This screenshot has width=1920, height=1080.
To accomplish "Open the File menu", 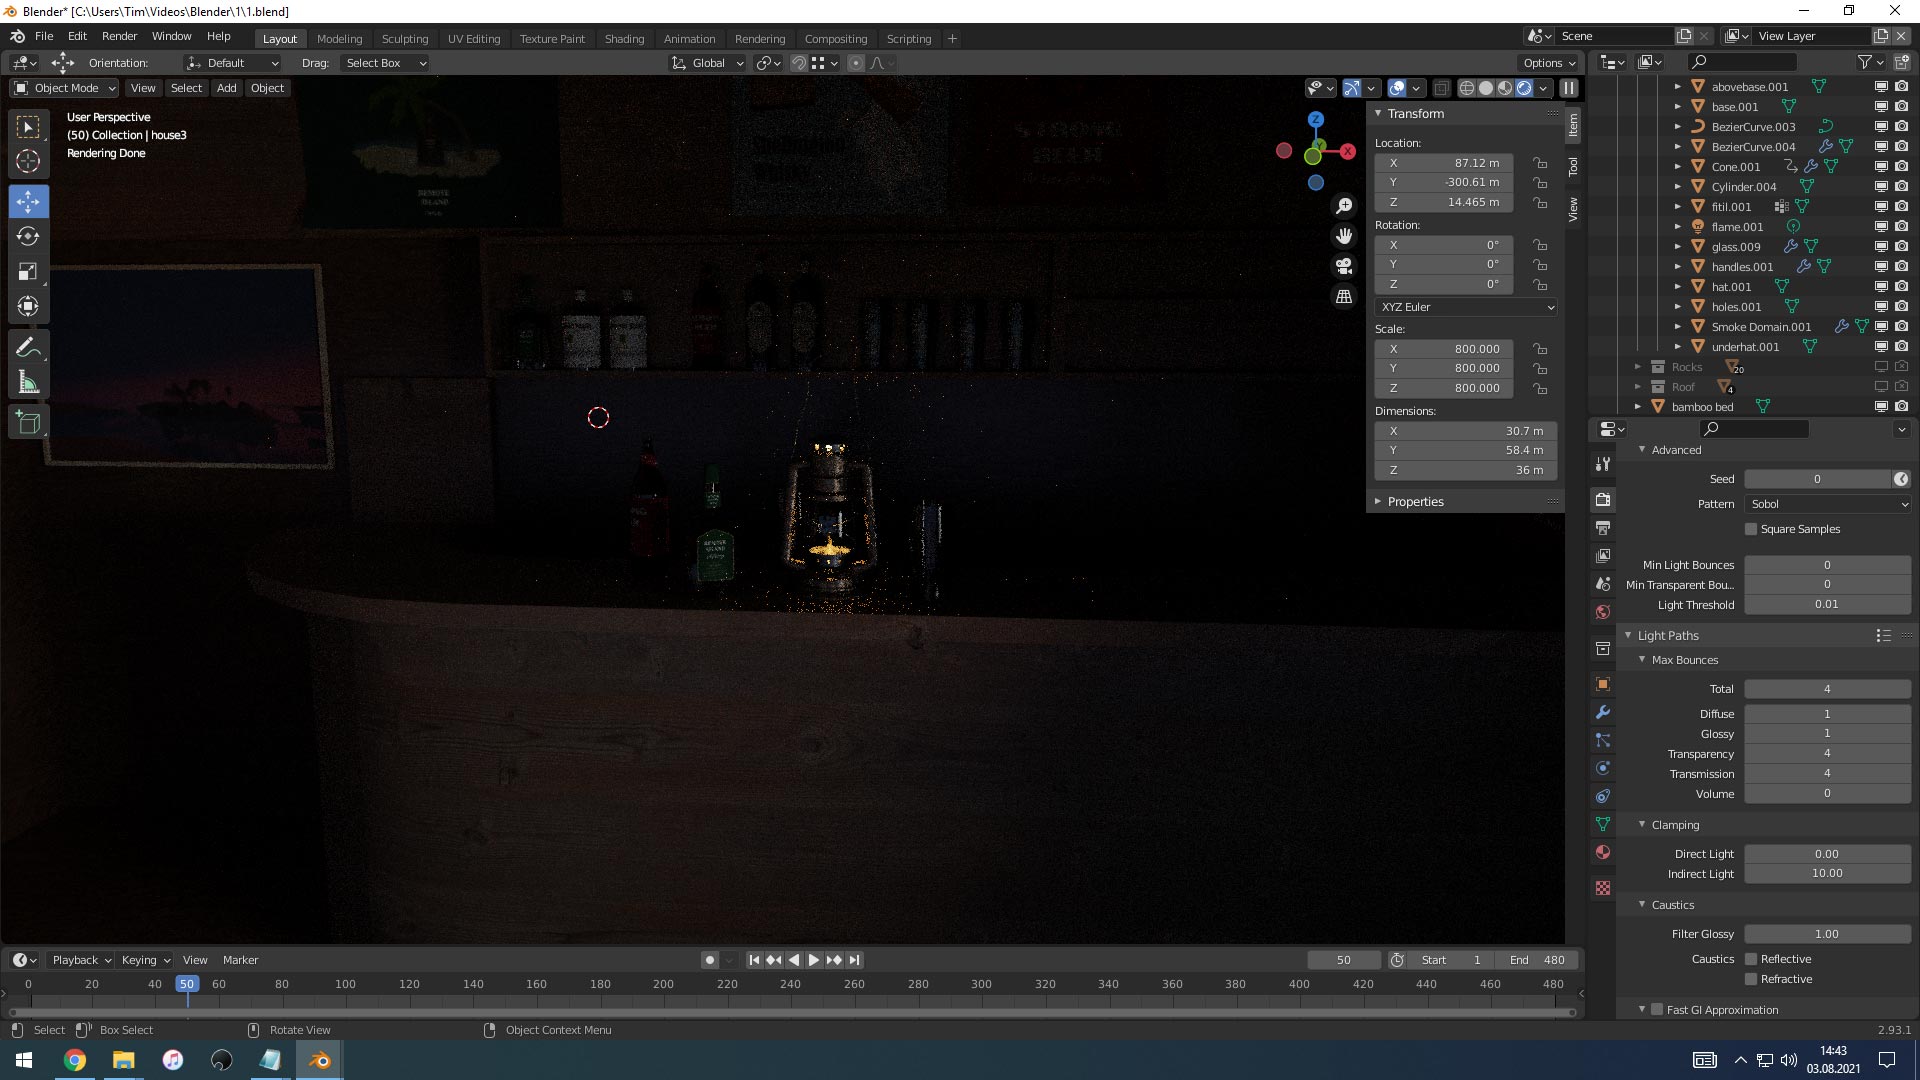I will click(44, 36).
